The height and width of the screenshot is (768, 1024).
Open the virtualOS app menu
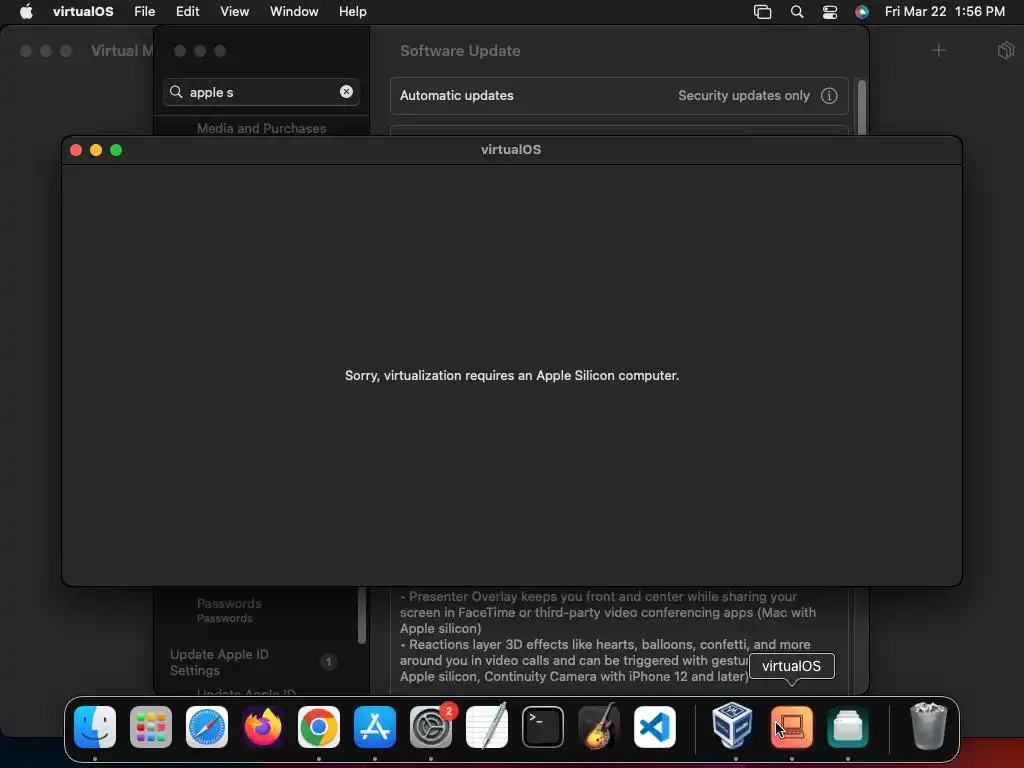point(83,11)
